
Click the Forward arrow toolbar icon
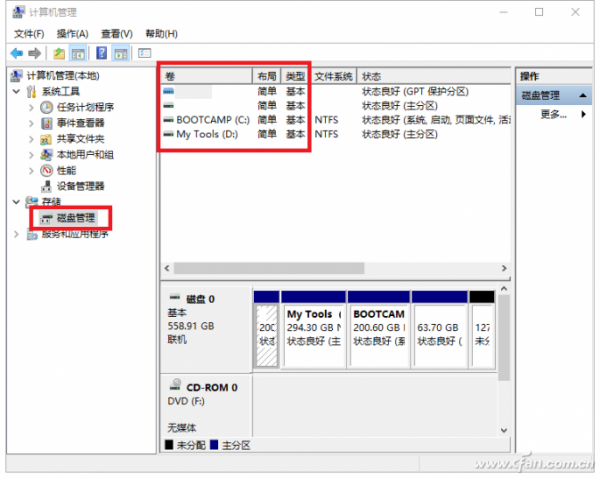pyautogui.click(x=35, y=53)
